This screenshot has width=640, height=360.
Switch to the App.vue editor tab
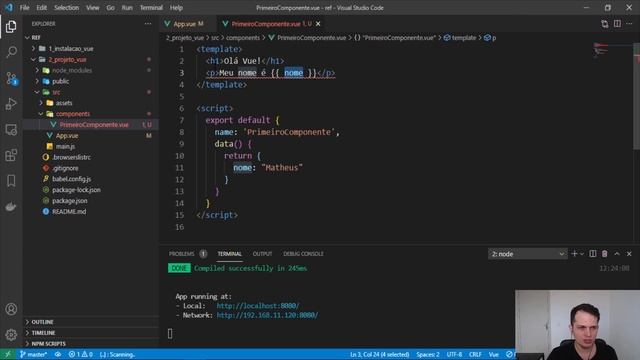pos(188,24)
